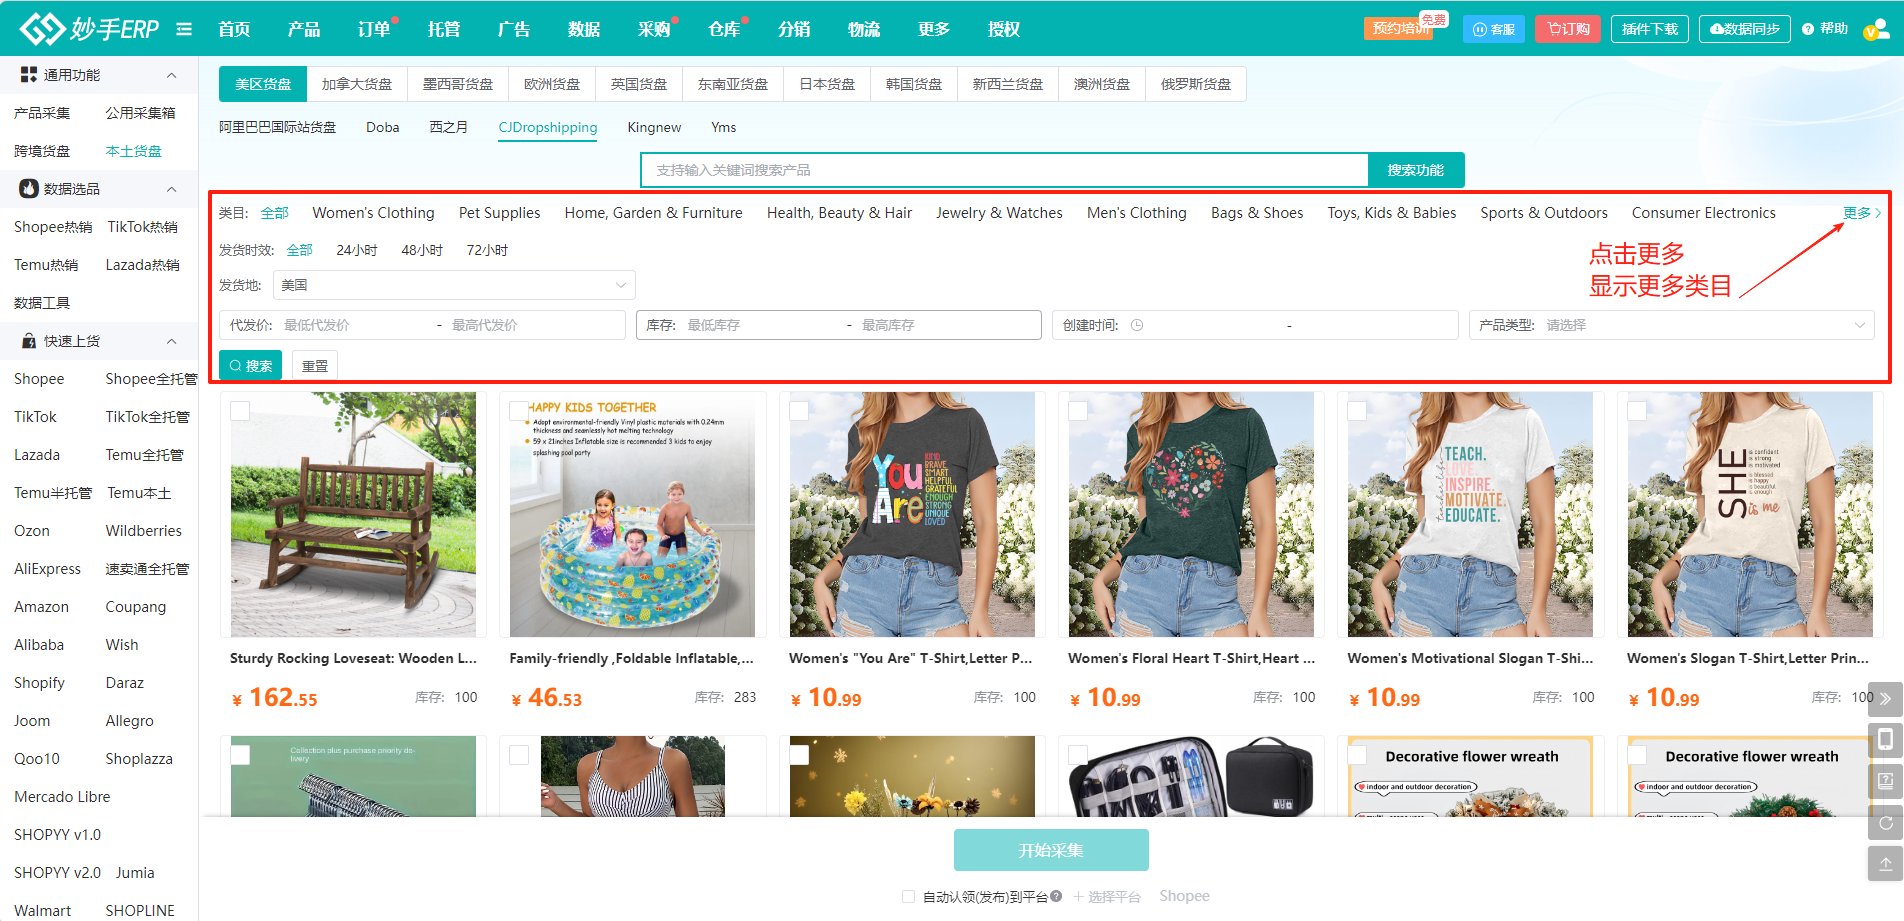Click the 数据同步 cloud sync button

click(1744, 29)
